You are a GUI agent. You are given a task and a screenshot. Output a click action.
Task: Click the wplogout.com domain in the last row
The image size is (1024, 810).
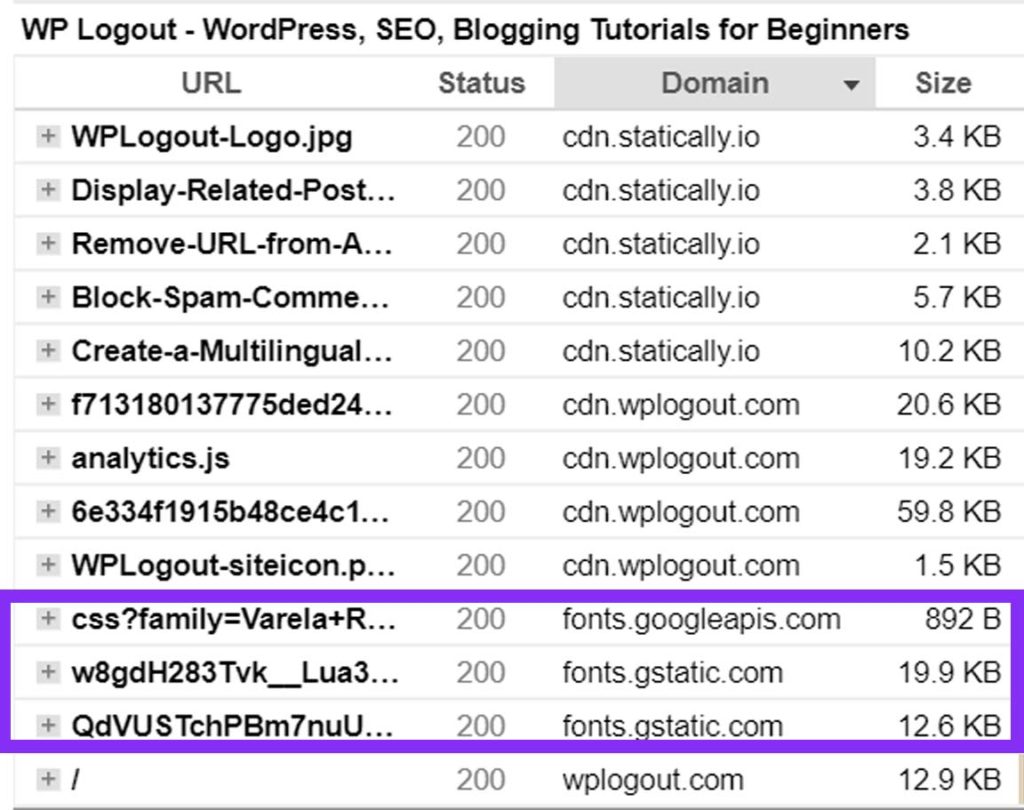click(x=652, y=780)
